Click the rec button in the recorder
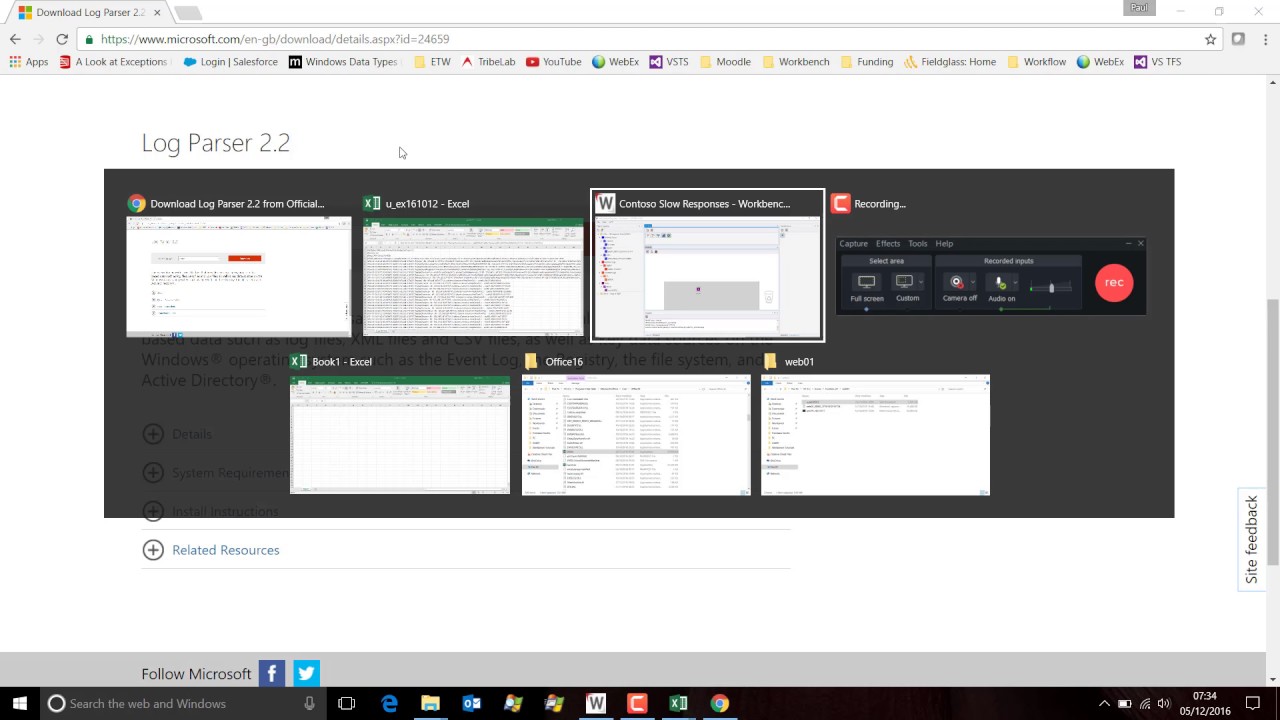The height and width of the screenshot is (720, 1280). 1114,282
